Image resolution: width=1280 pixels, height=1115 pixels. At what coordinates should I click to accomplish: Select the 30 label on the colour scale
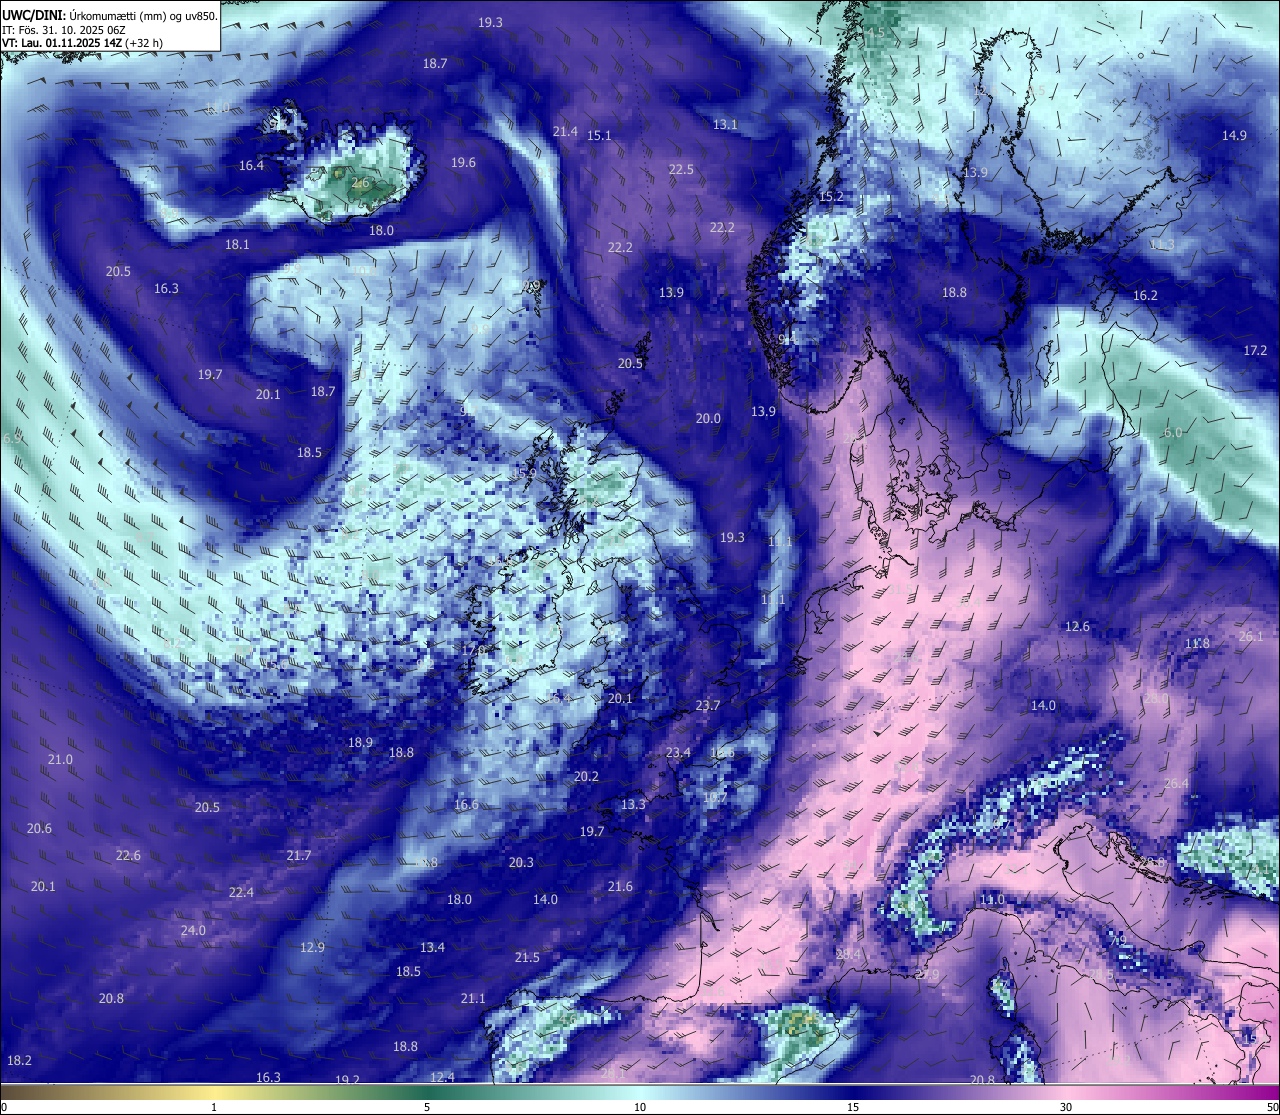[1066, 1107]
